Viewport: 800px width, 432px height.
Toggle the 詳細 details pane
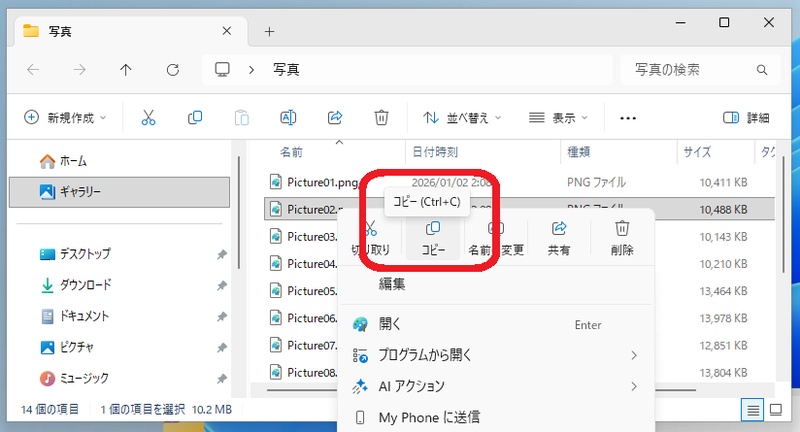pyautogui.click(x=746, y=118)
